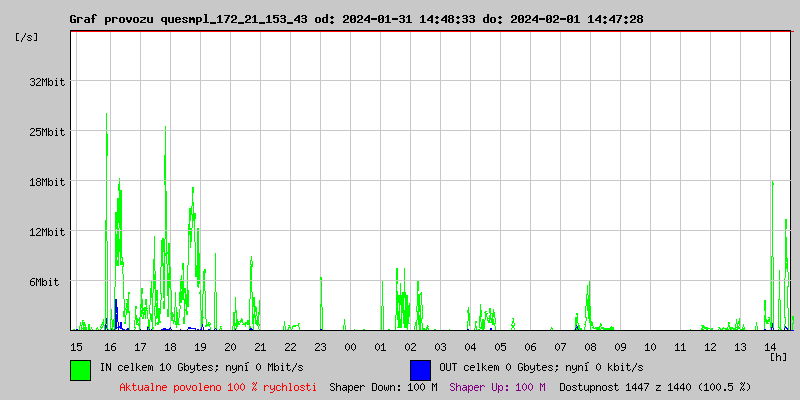Click the '00' midnight hour marker on x-axis
Image resolution: width=800 pixels, height=400 pixels.
pos(350,346)
